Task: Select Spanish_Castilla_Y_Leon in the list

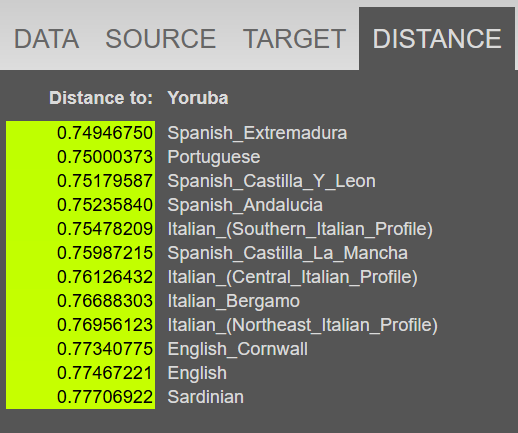Action: tap(271, 181)
